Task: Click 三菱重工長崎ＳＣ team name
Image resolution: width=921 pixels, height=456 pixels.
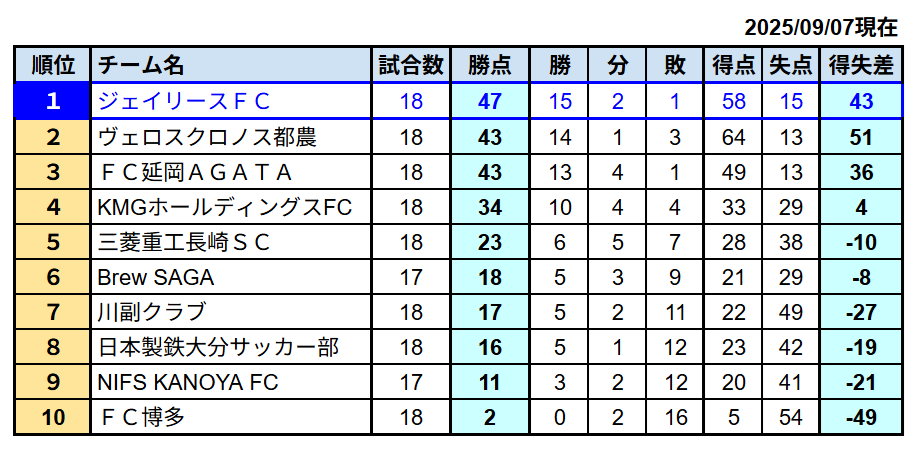Action: 183,242
